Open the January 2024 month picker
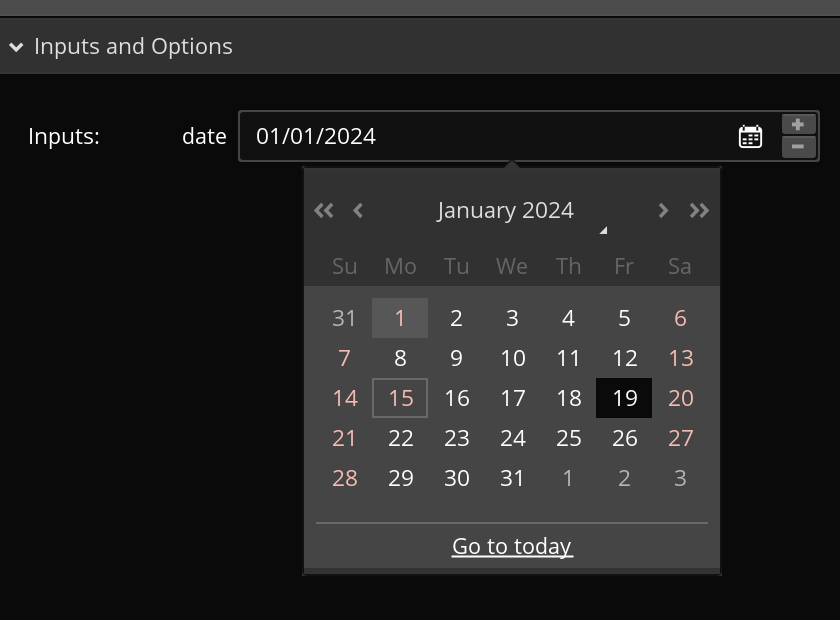Image resolution: width=840 pixels, height=620 pixels. coord(506,211)
